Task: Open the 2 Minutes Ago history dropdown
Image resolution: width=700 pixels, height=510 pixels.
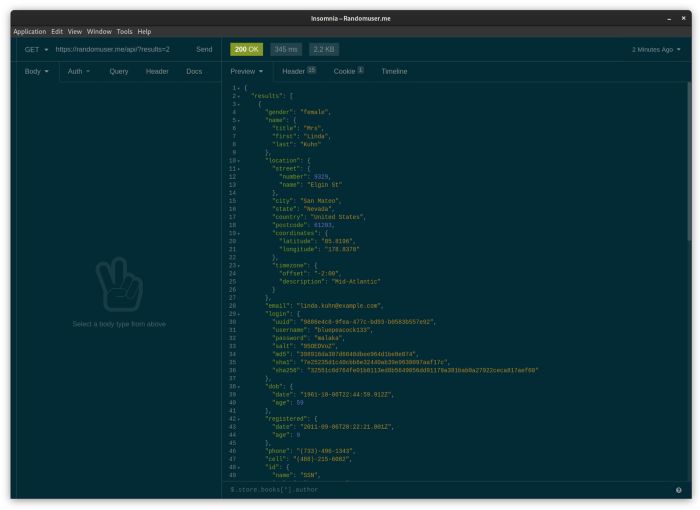Action: (656, 50)
